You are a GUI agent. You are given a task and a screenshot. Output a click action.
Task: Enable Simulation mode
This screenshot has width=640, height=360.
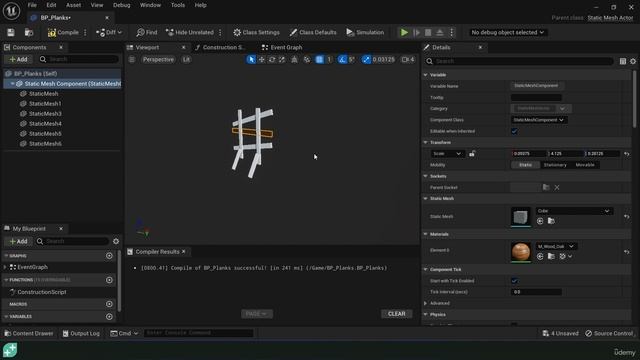click(x=365, y=33)
